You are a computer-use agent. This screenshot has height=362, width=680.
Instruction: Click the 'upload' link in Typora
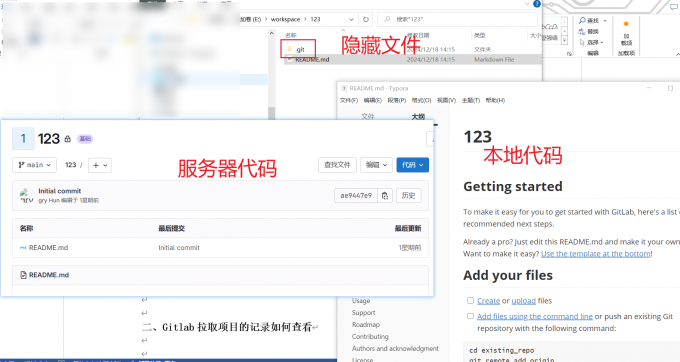pyautogui.click(x=523, y=300)
